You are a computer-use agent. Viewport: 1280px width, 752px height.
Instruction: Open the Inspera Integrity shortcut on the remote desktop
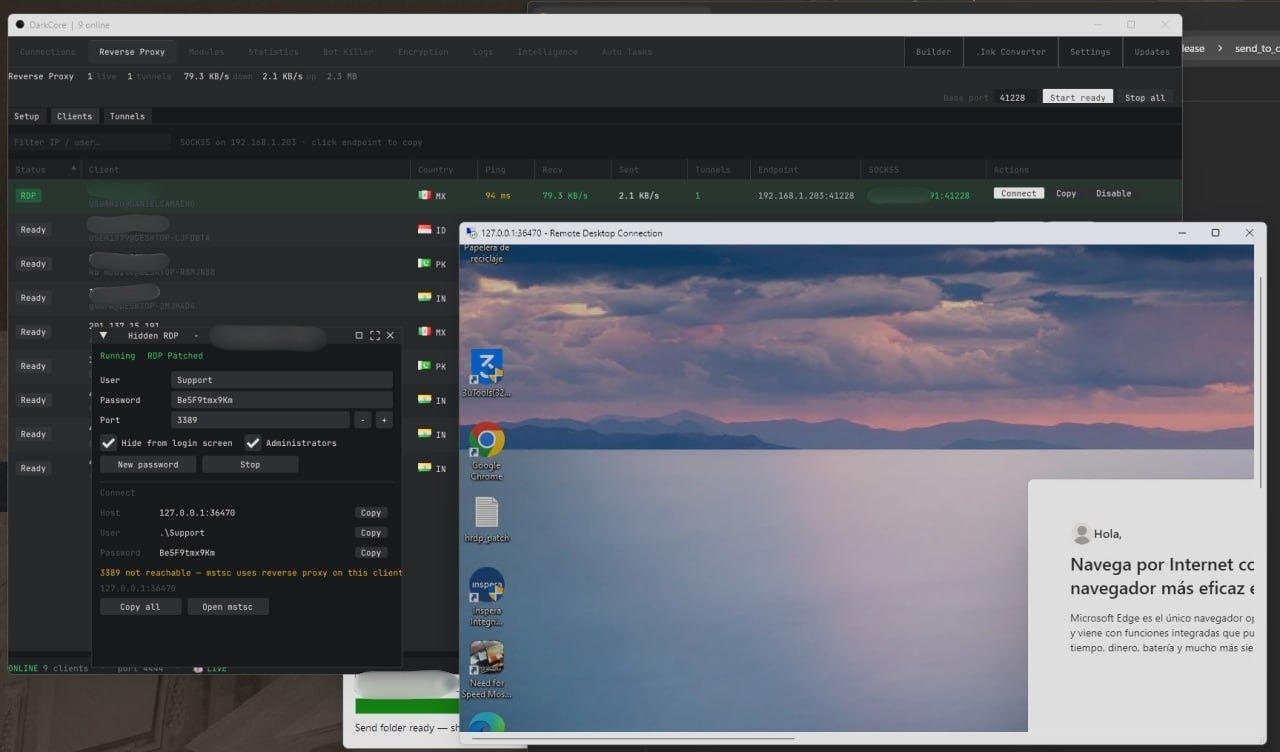tap(486, 597)
